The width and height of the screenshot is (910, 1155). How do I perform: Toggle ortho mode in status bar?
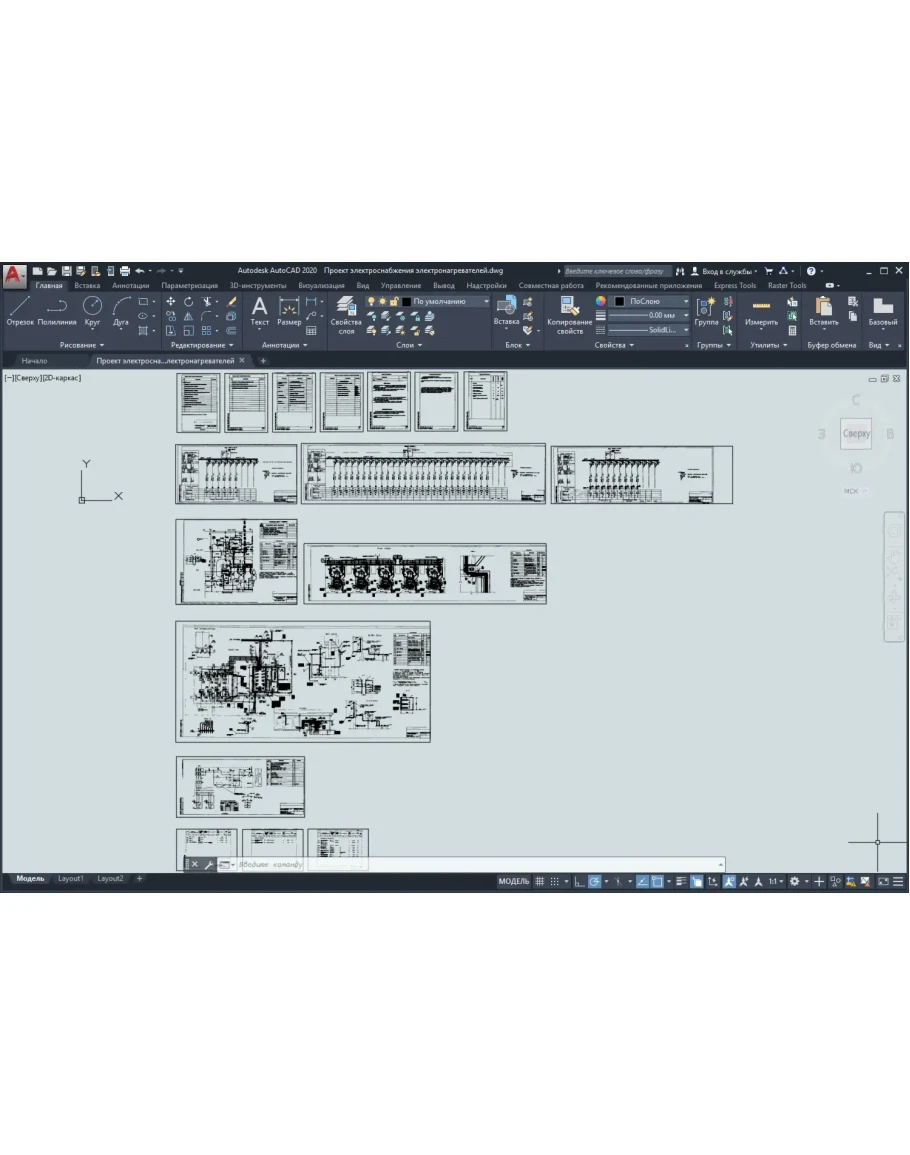click(579, 881)
